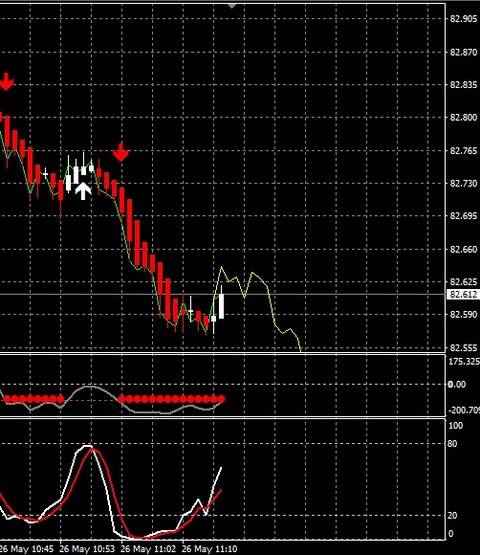Click the 80 level on stochastic scale
Viewport: 480px width, 555px height.
click(452, 444)
